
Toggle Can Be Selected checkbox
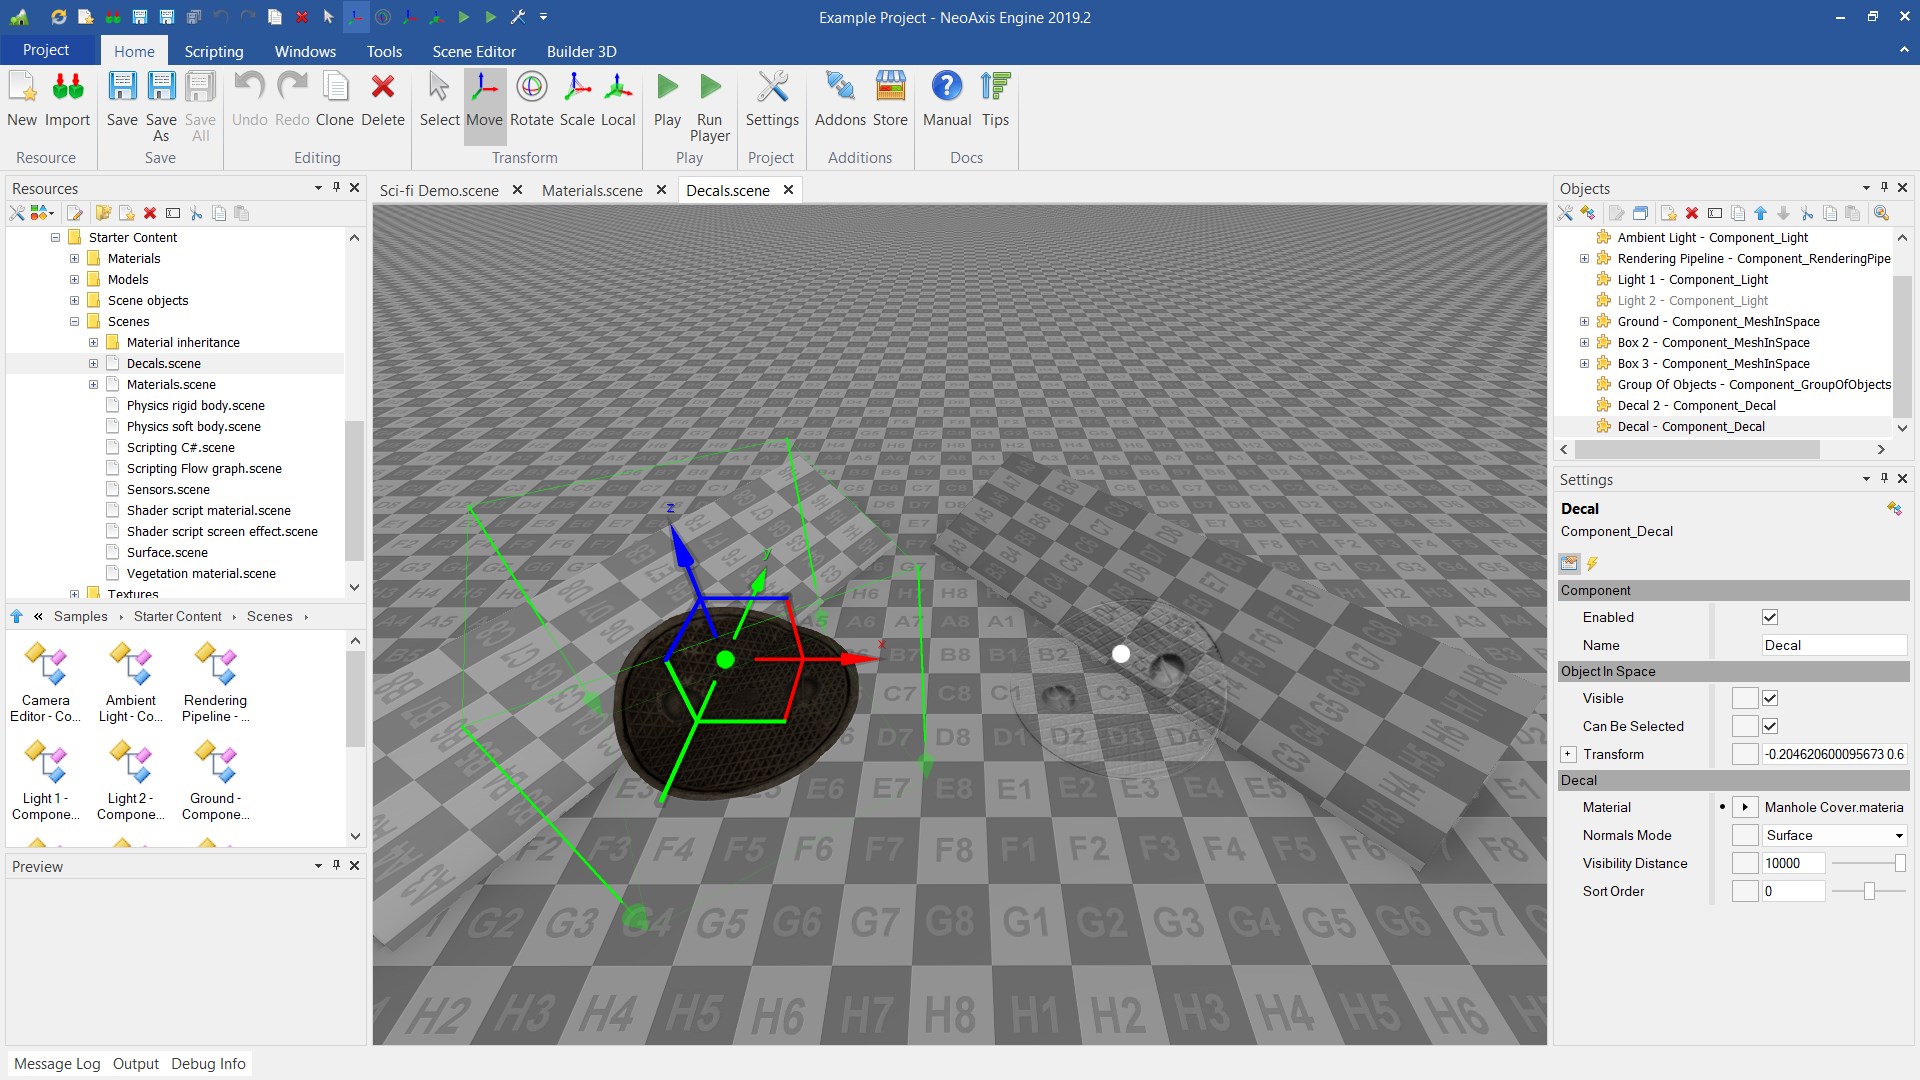point(1769,726)
